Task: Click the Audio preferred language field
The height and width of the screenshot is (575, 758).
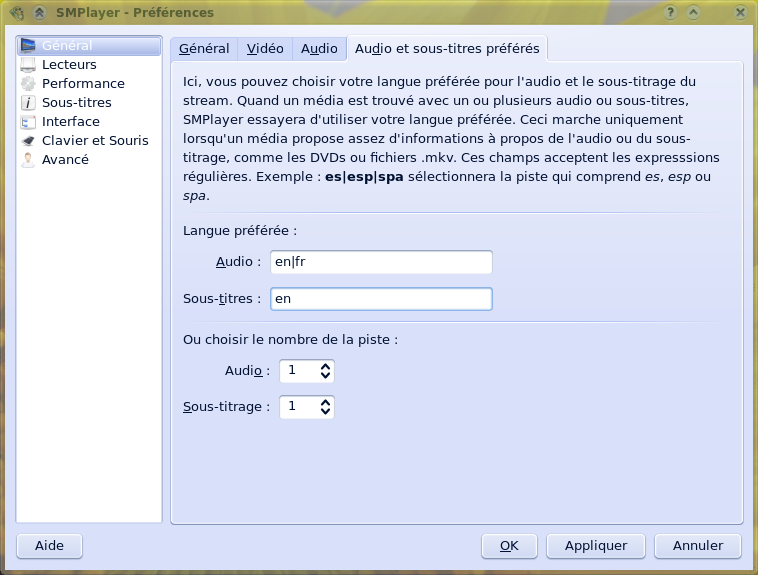Action: click(381, 262)
